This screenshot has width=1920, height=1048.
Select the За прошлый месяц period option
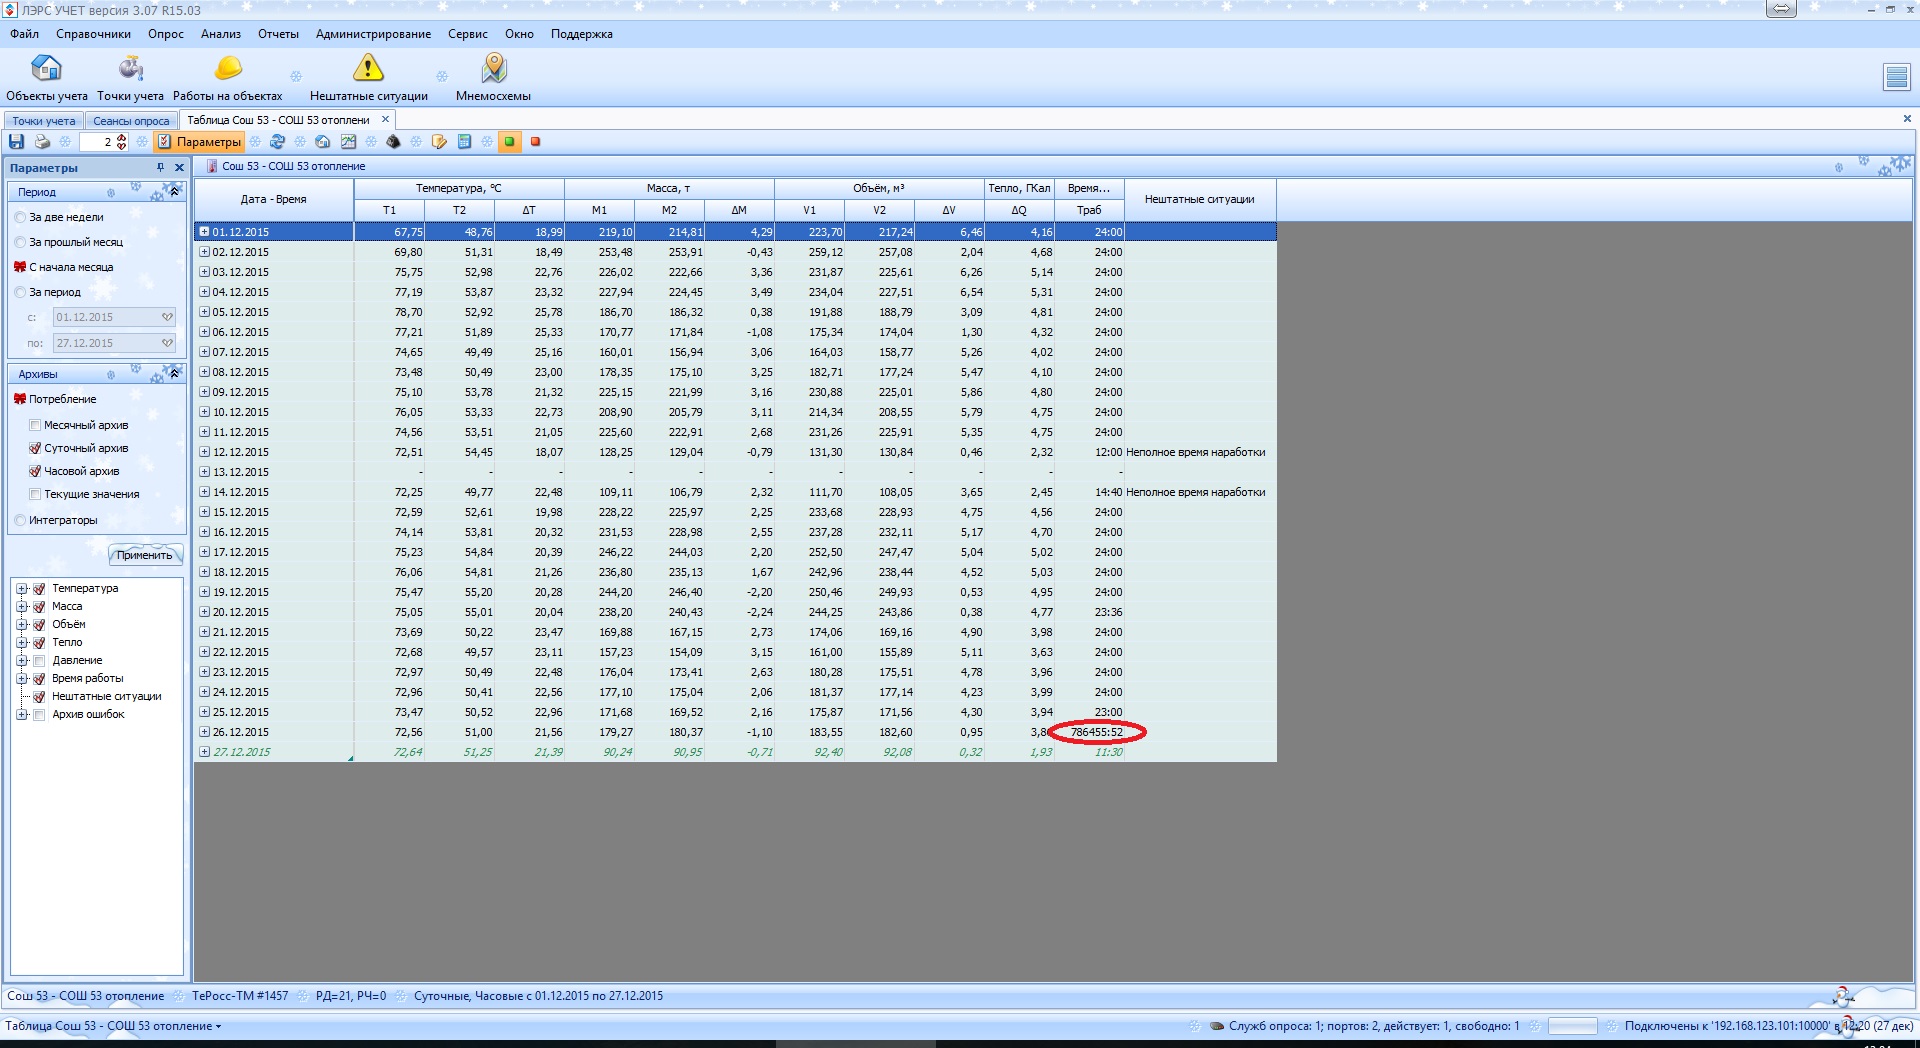[20, 242]
